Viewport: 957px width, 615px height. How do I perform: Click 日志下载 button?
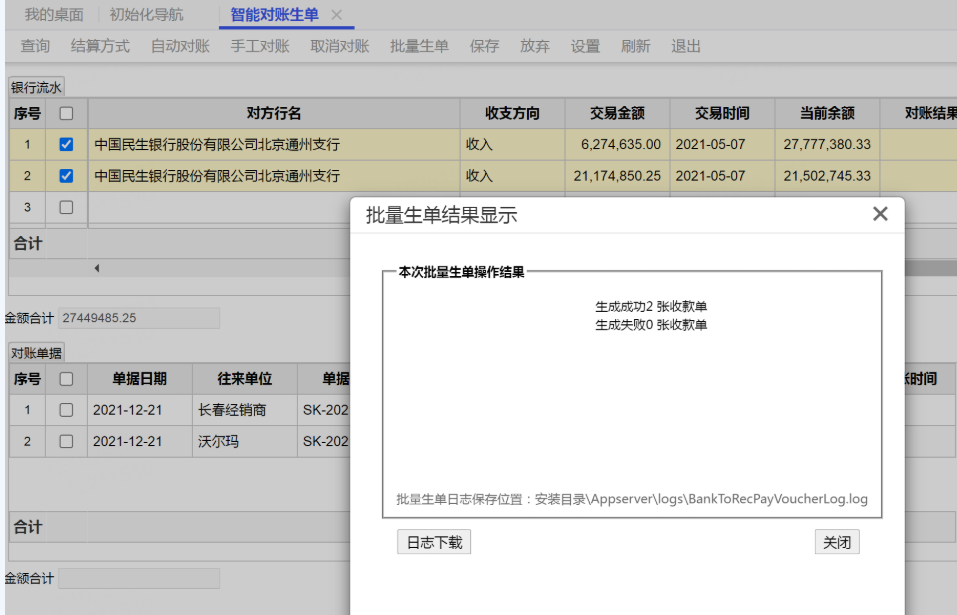tap(433, 542)
